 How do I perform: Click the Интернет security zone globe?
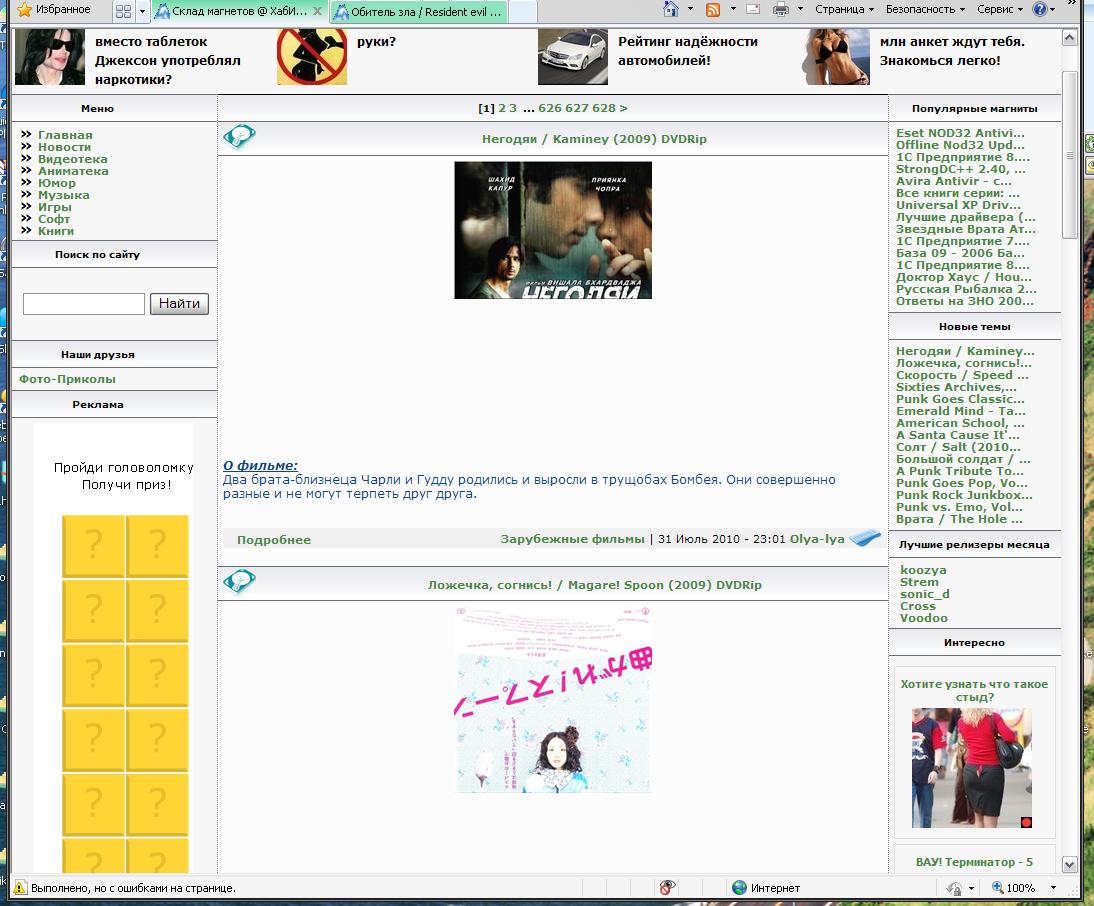point(740,888)
